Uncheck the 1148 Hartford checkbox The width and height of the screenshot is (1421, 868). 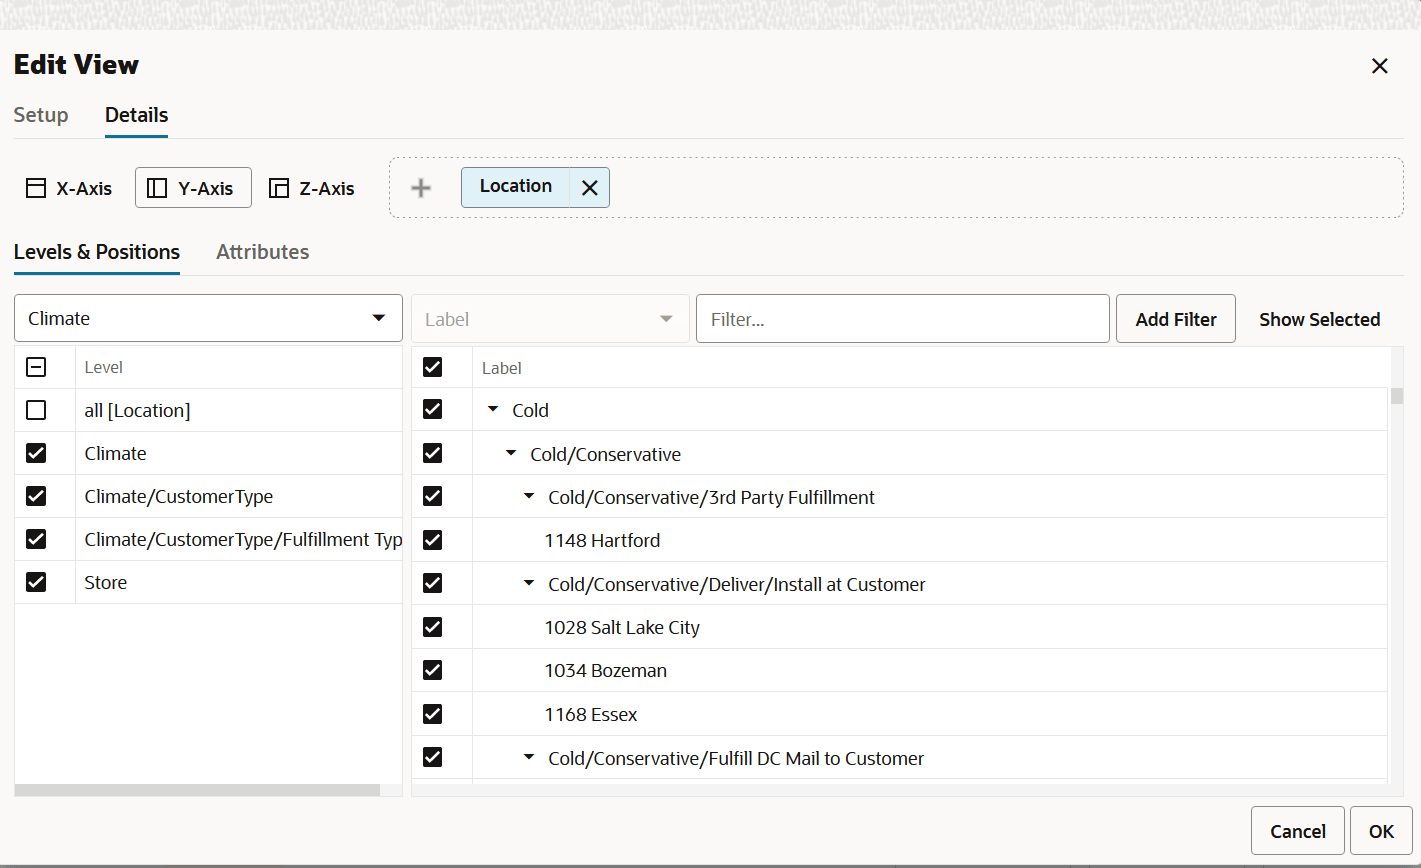pos(433,540)
